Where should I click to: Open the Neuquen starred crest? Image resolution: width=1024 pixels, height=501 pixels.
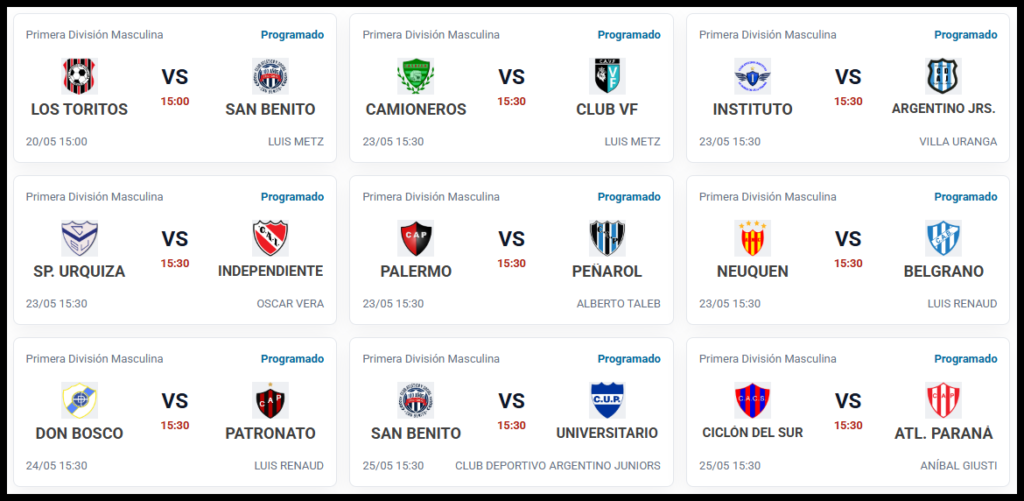pyautogui.click(x=752, y=238)
